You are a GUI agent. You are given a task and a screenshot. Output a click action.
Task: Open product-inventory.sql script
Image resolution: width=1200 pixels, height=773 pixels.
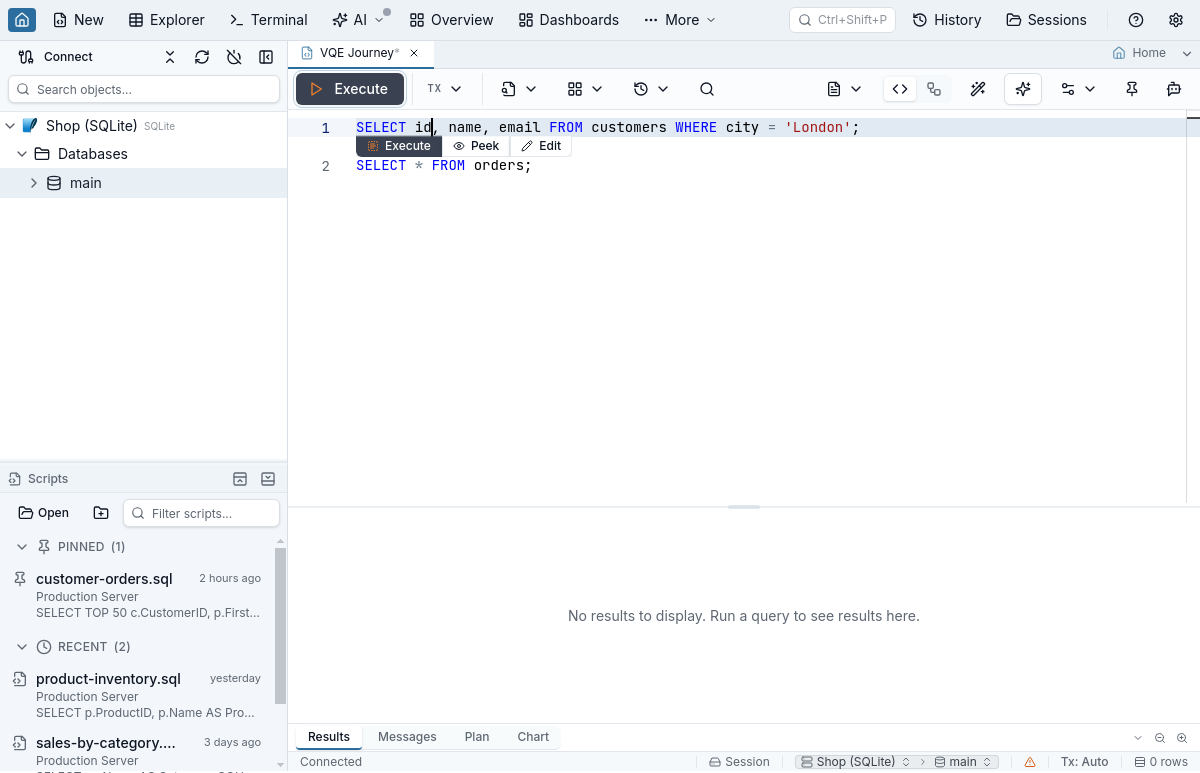(x=139, y=695)
